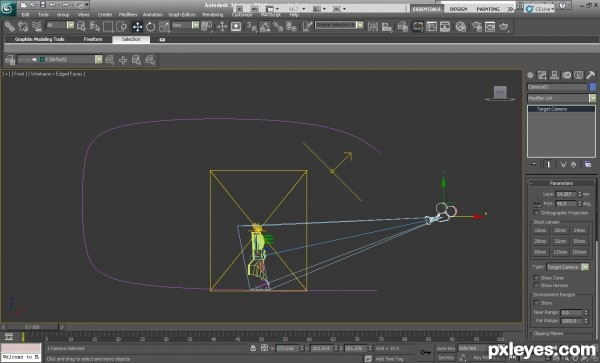
Task: Click Use Pivot Point Center icon
Action: pos(207,26)
